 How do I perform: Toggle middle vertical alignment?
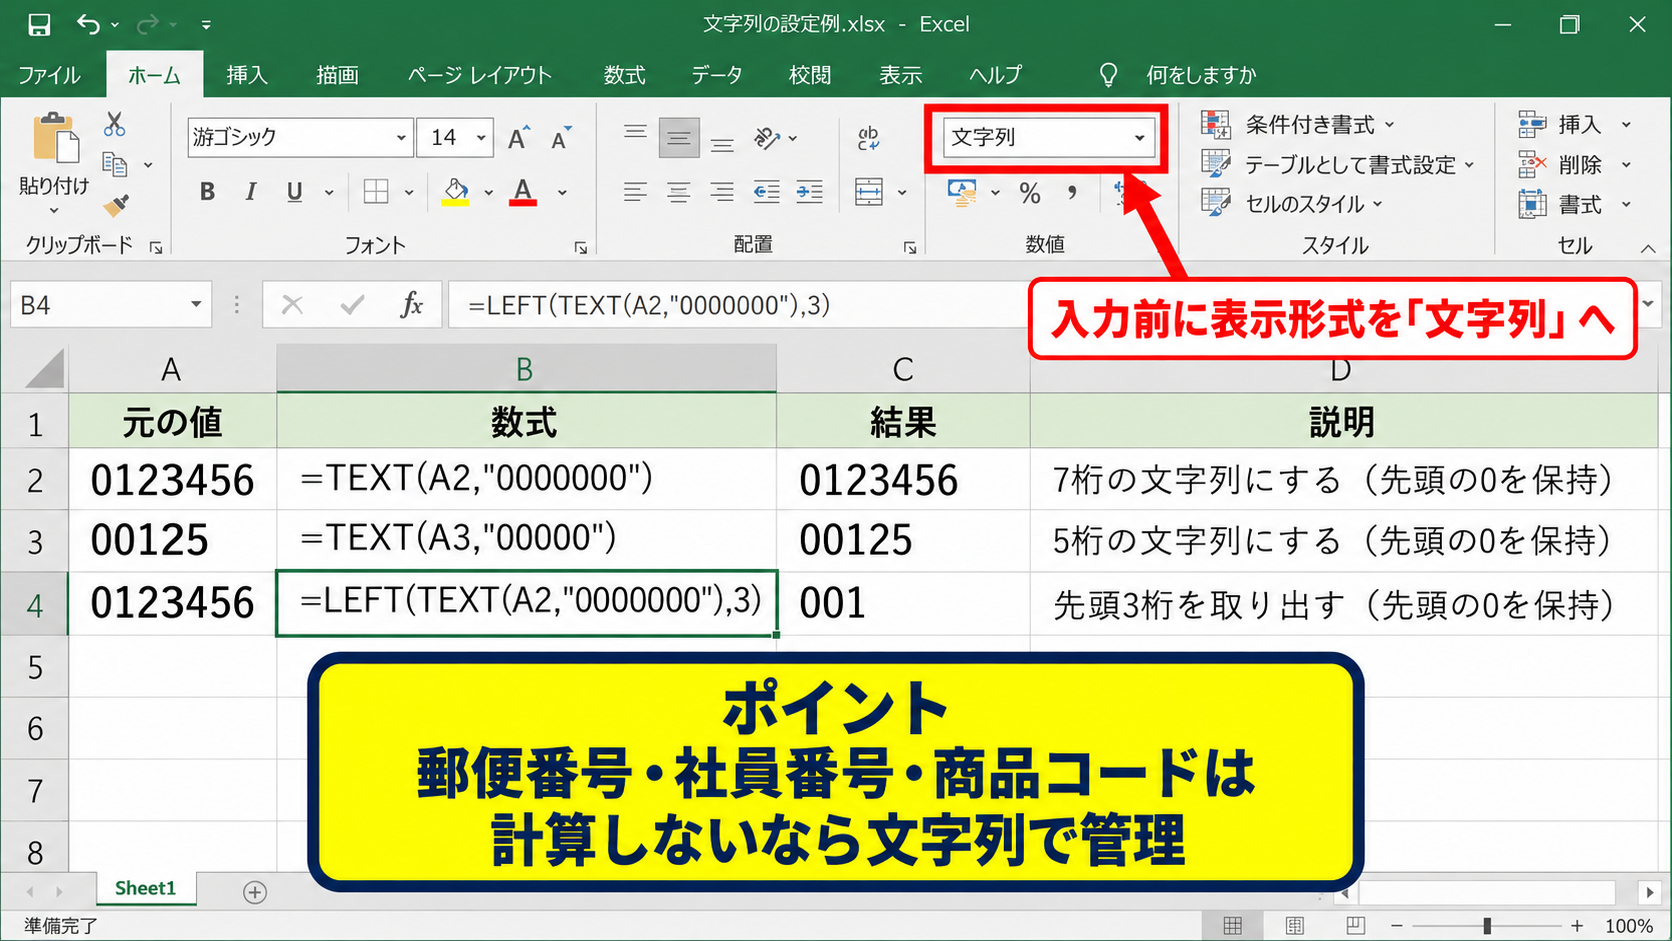679,138
